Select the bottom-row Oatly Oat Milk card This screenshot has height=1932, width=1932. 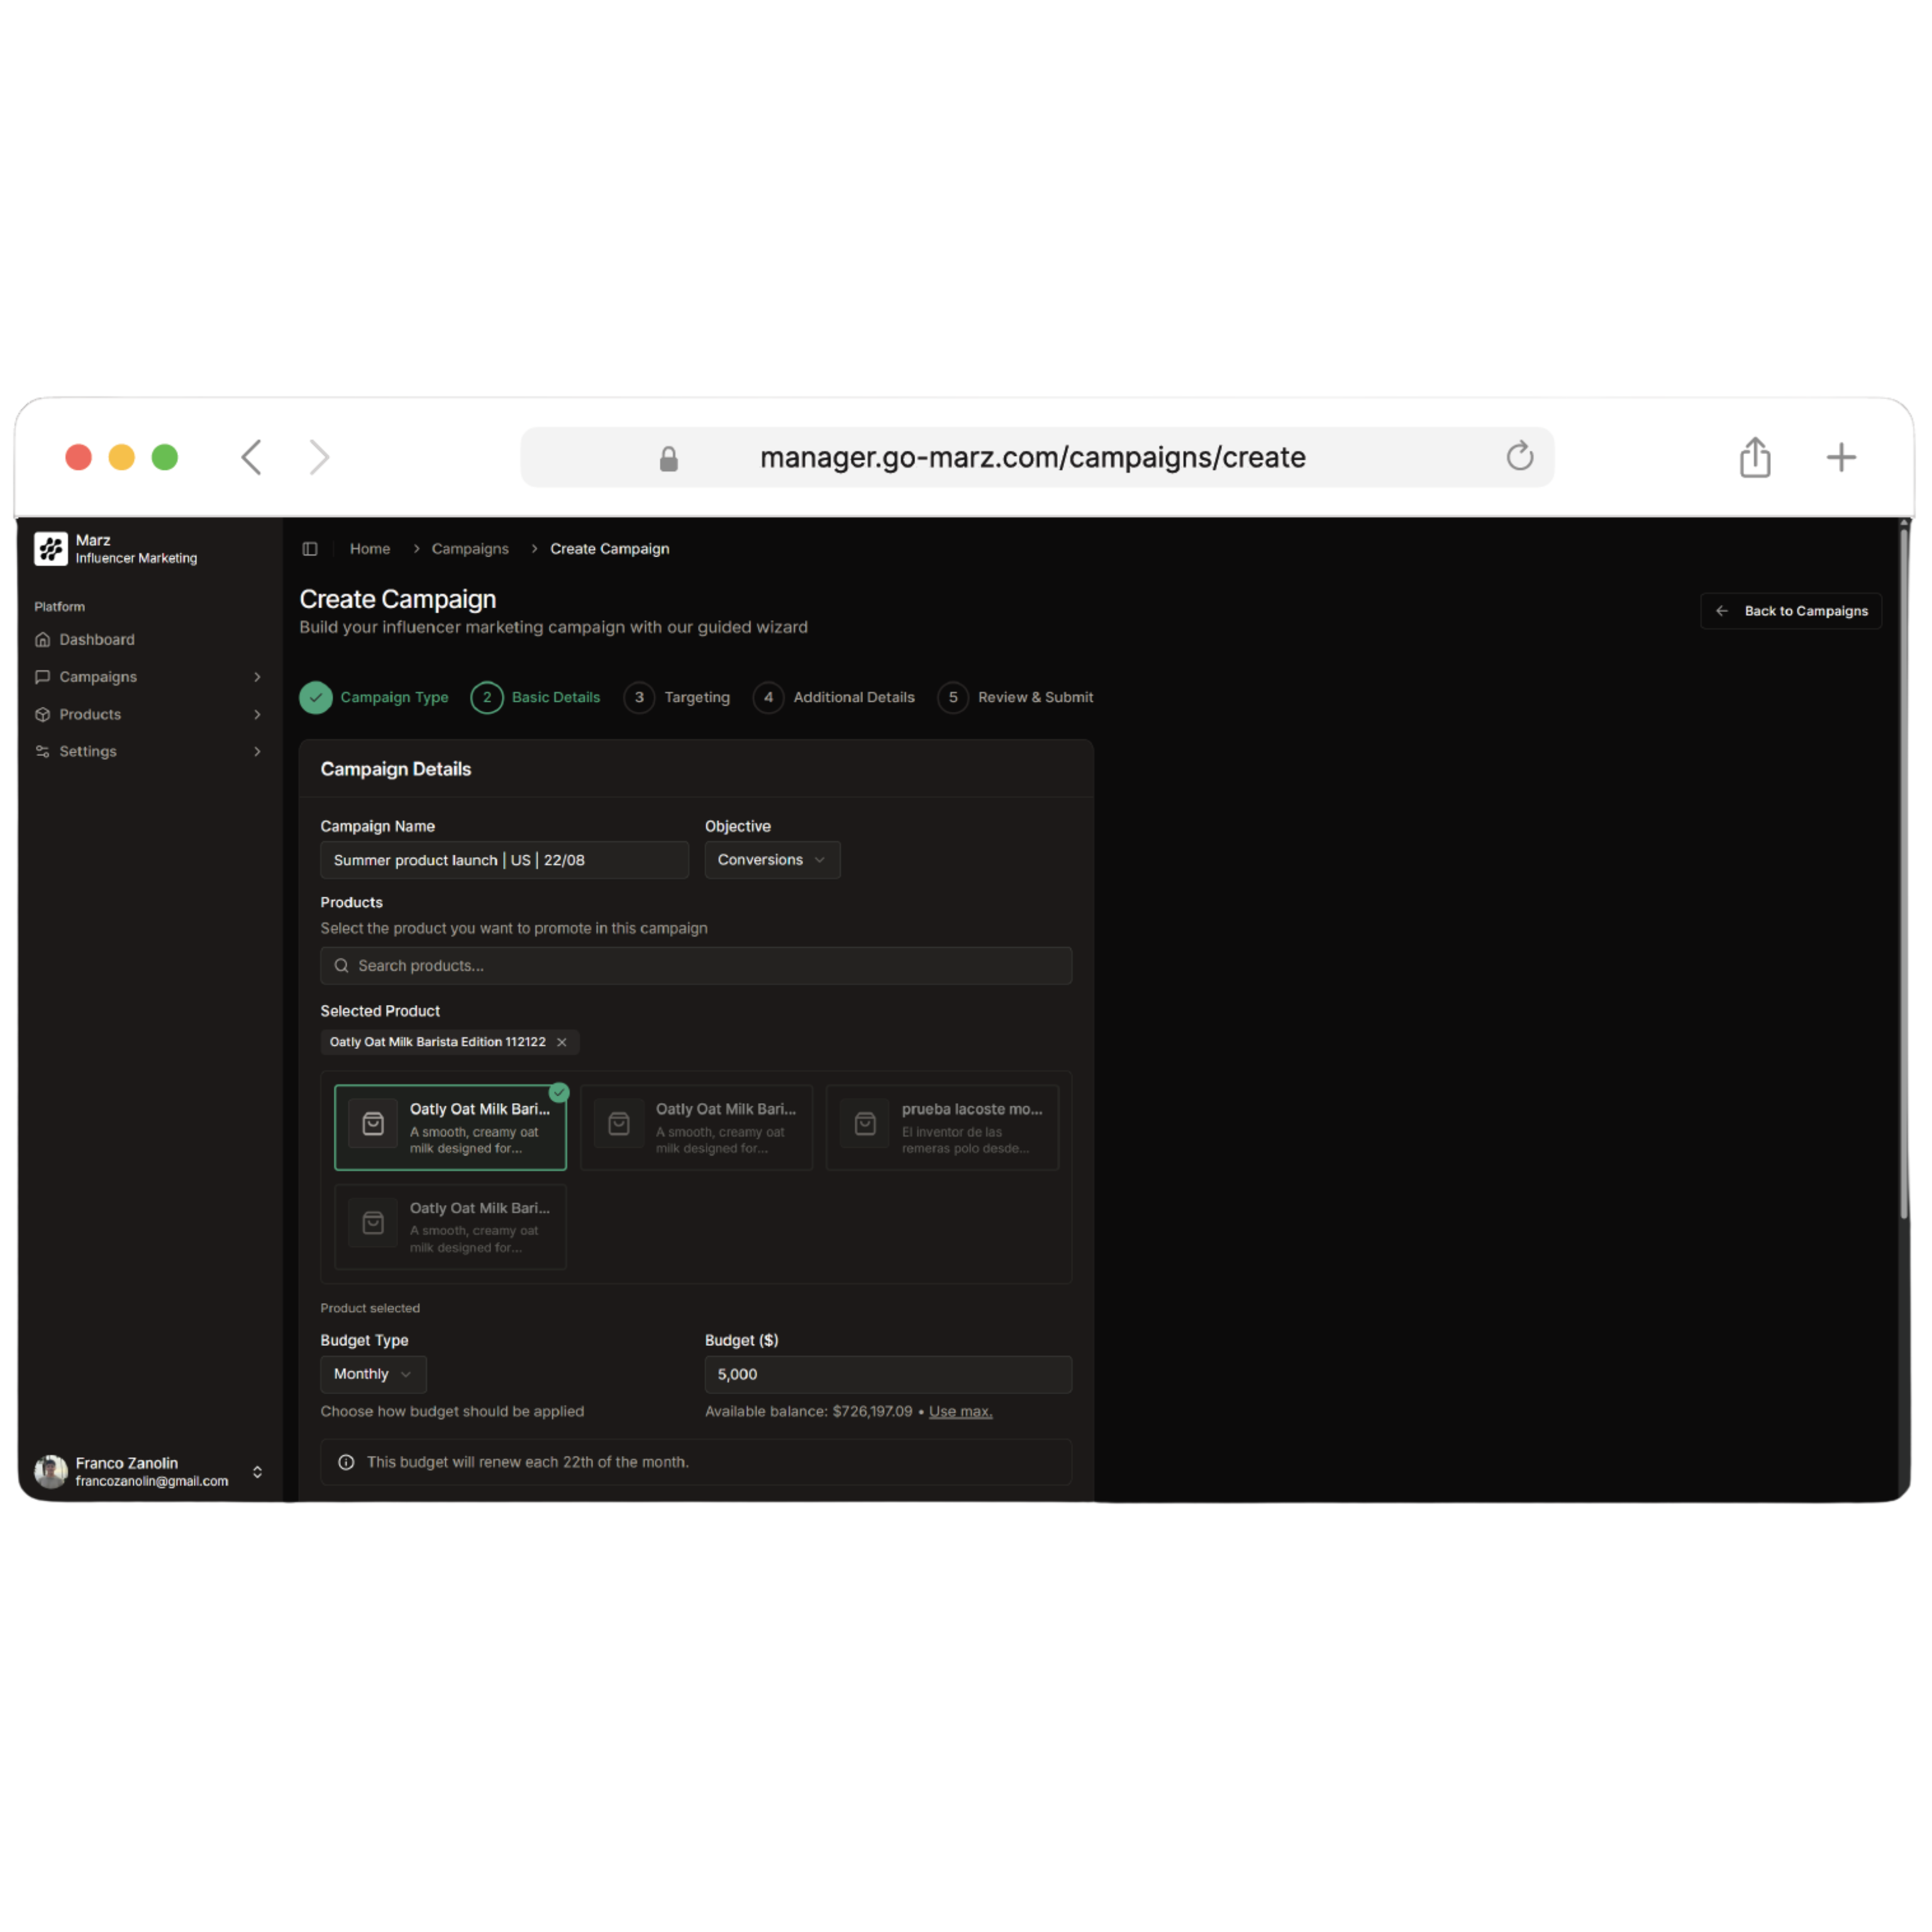pos(450,1226)
